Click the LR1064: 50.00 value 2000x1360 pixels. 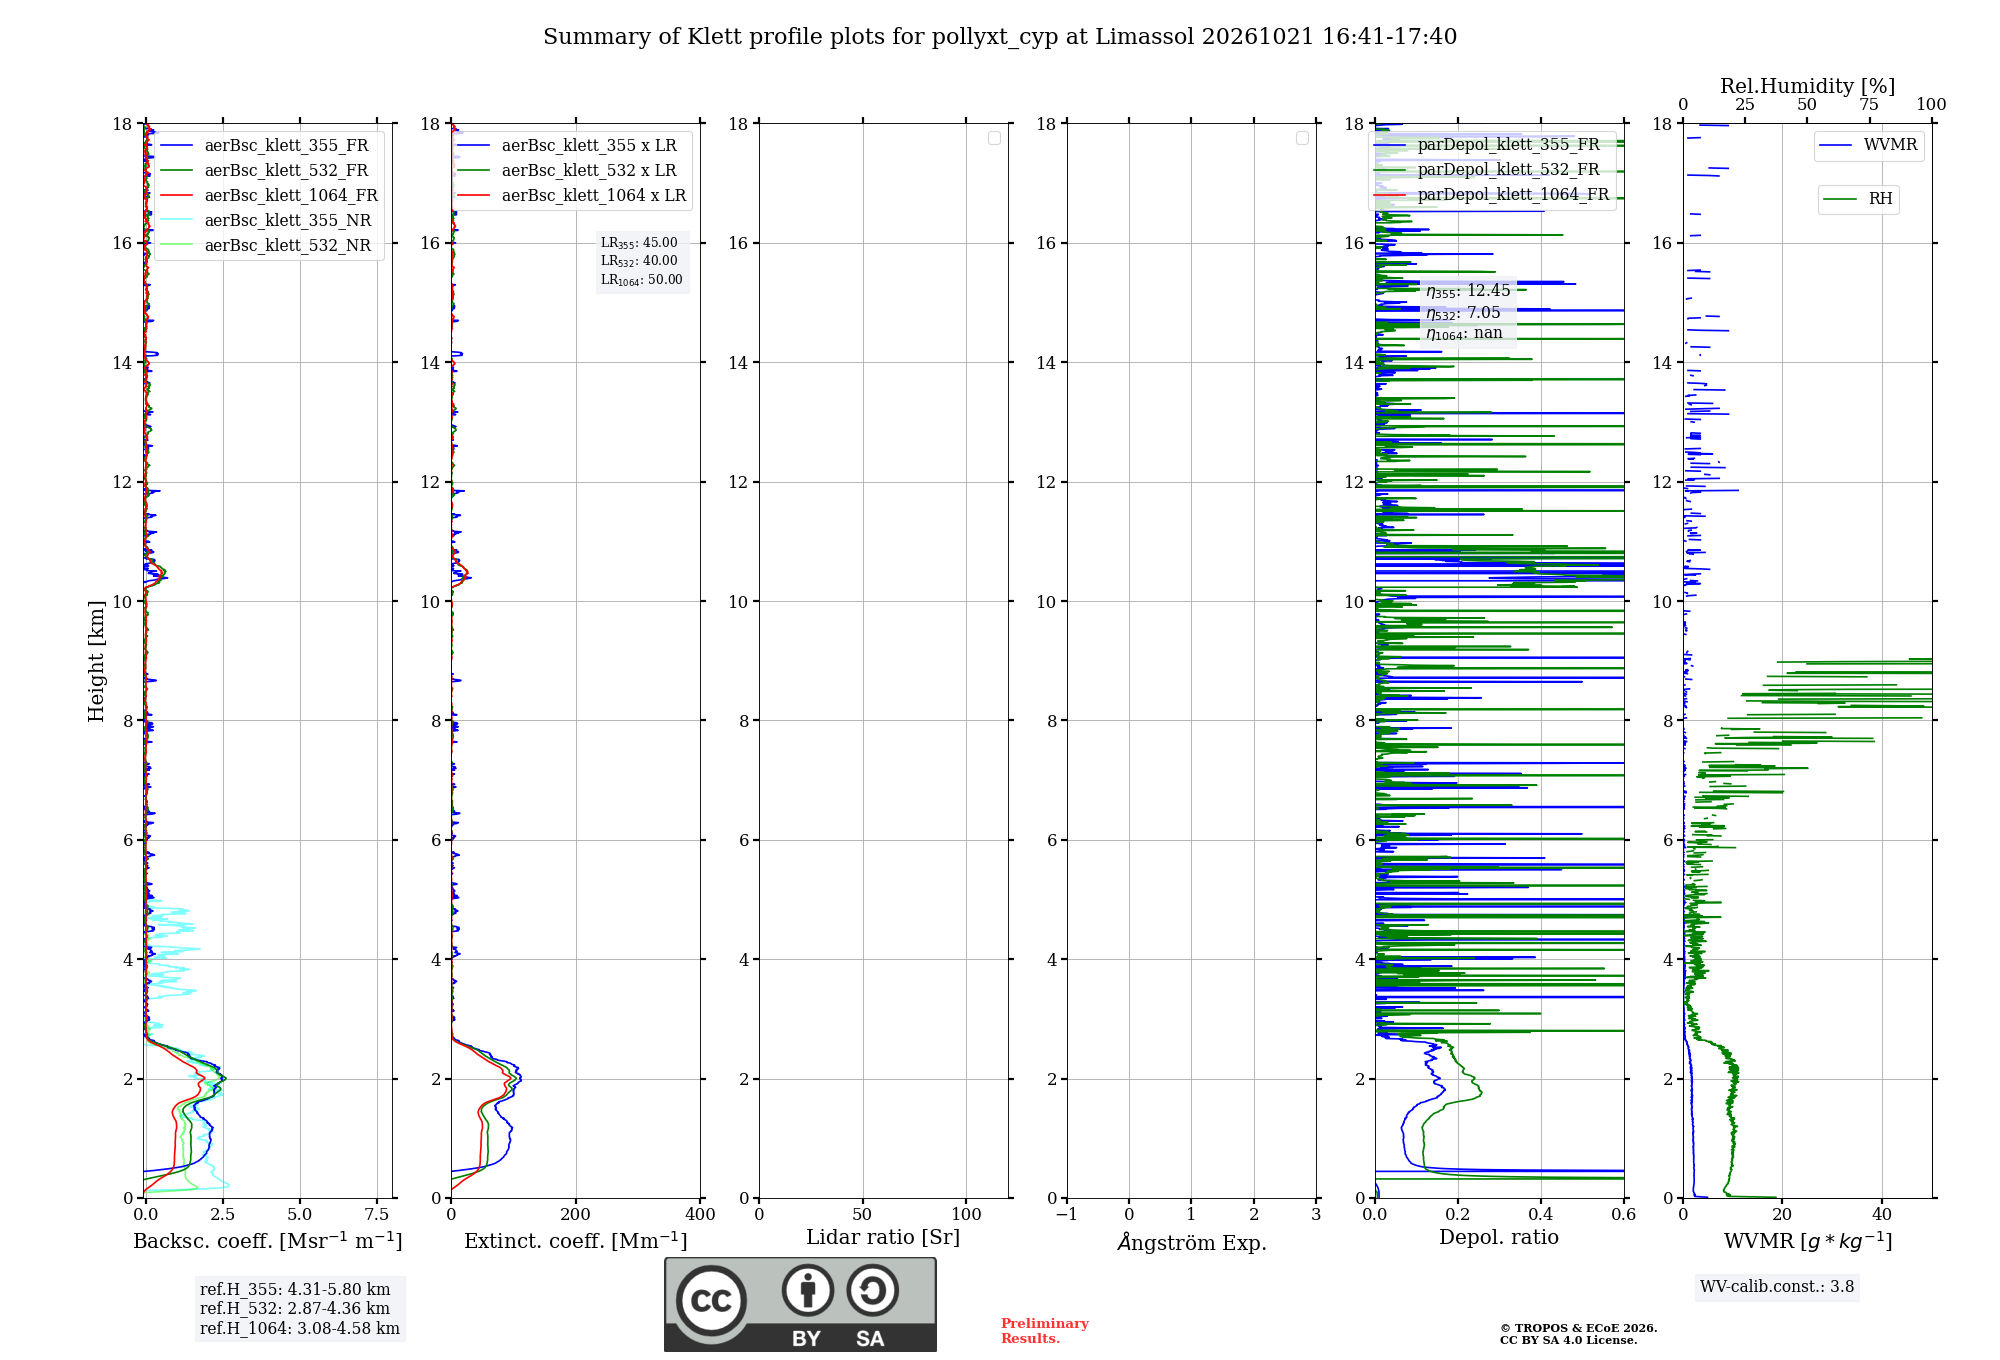(x=641, y=280)
